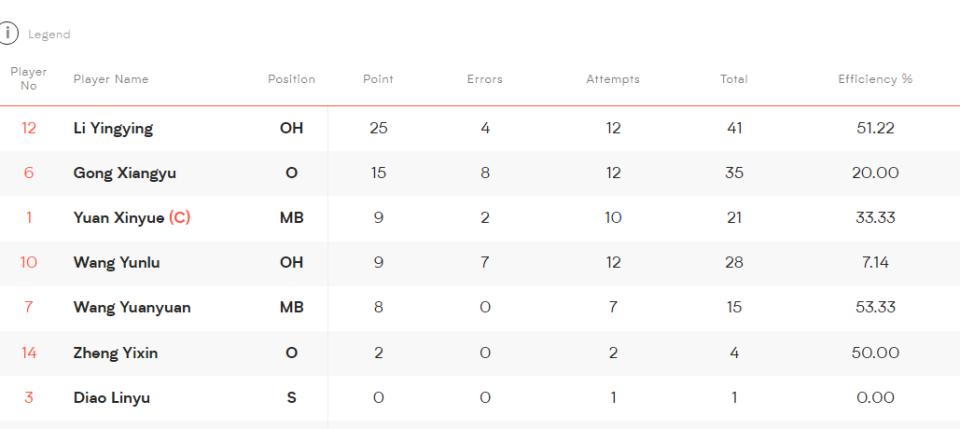Sort by Errors column header
This screenshot has width=960, height=429.
484,79
